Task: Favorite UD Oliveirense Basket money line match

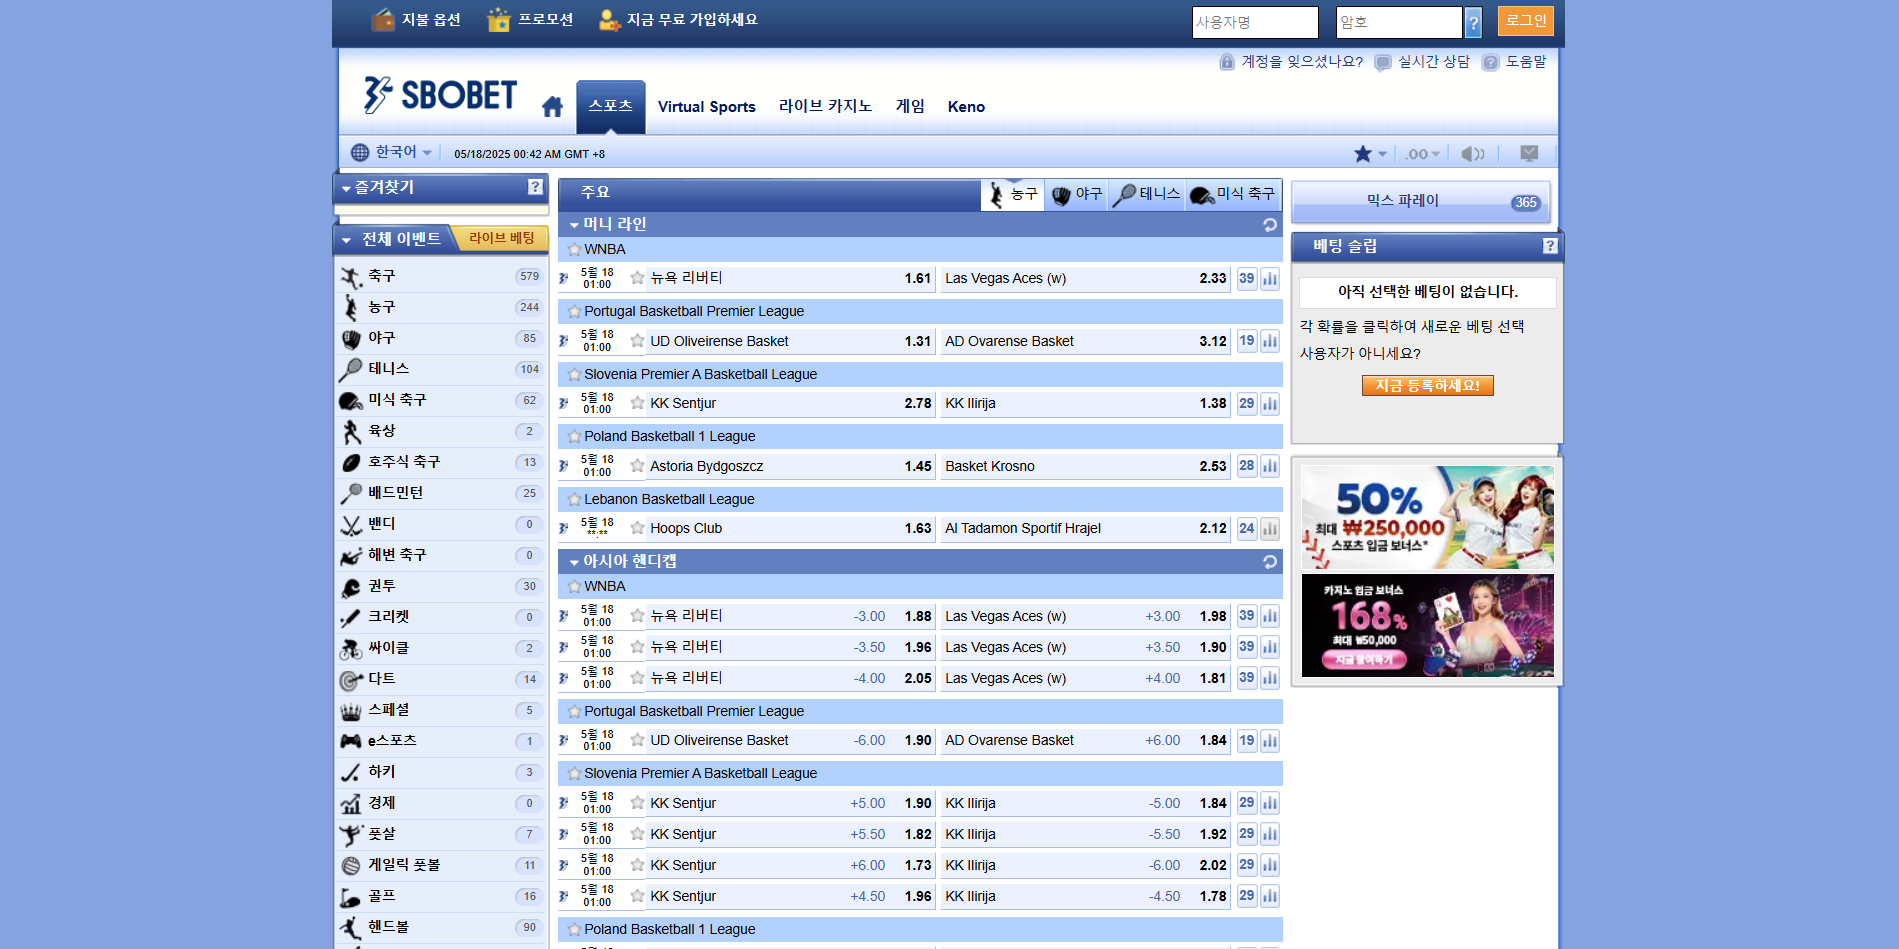Action: (x=637, y=341)
